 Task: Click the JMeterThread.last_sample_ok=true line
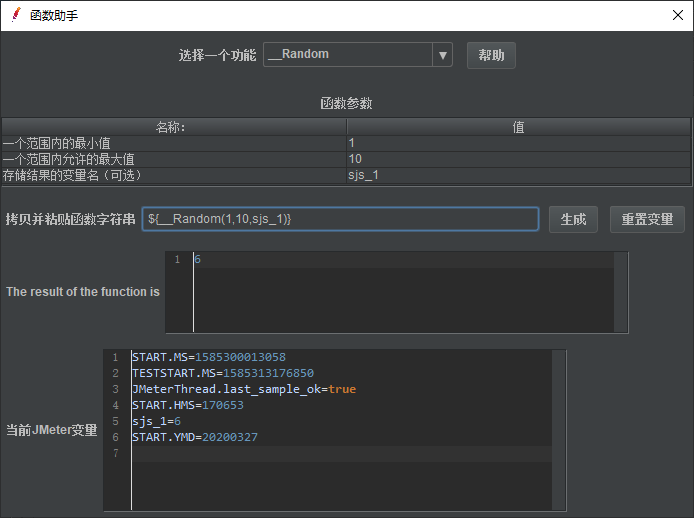[x=244, y=389]
